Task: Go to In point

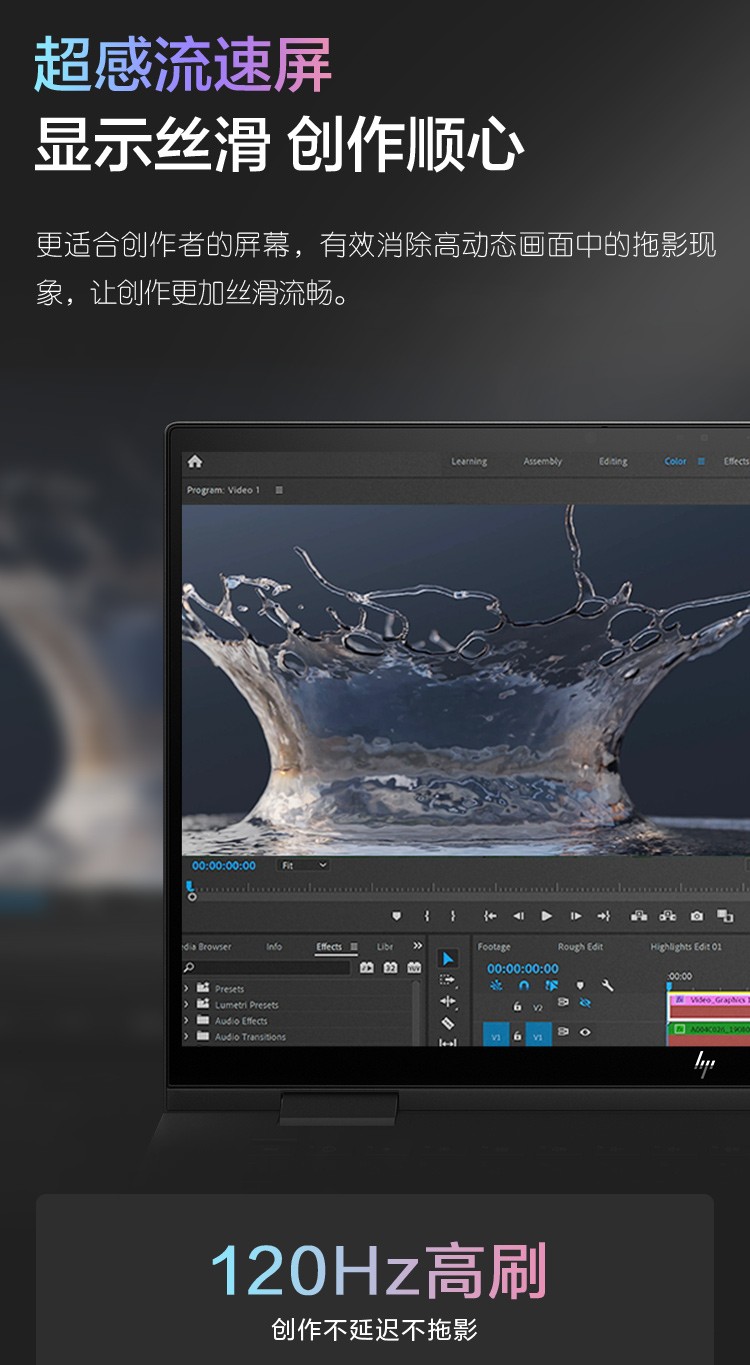Action: (x=490, y=915)
